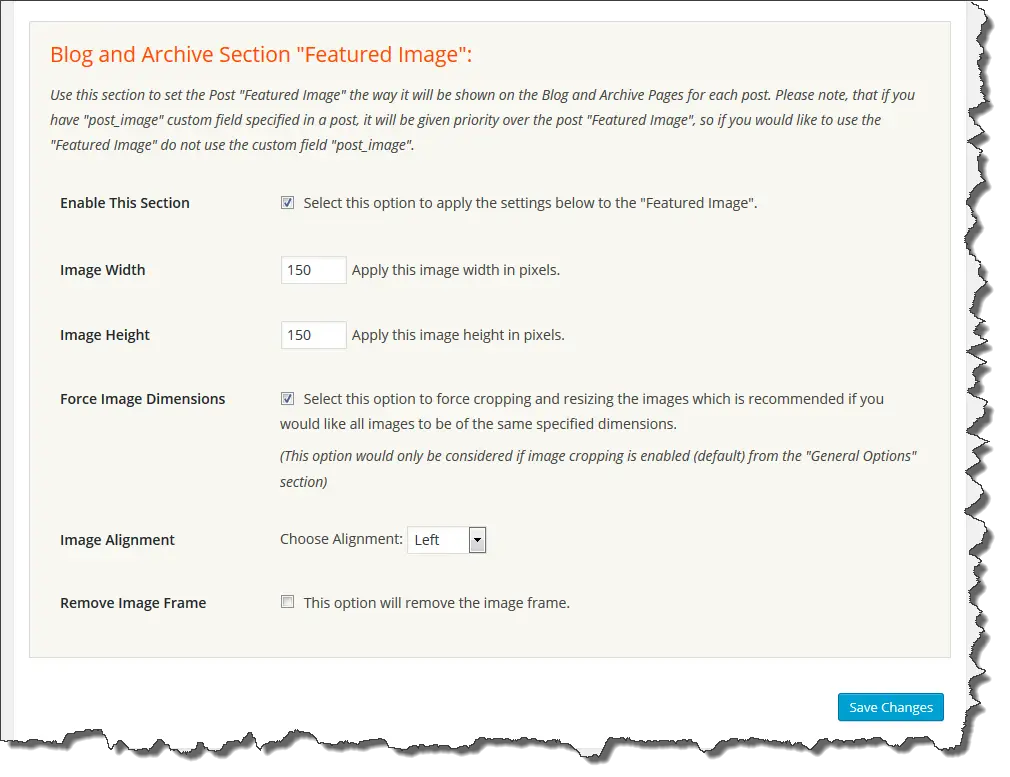1010x777 pixels.
Task: Disable forced cropping and resizing of images
Action: (287, 398)
